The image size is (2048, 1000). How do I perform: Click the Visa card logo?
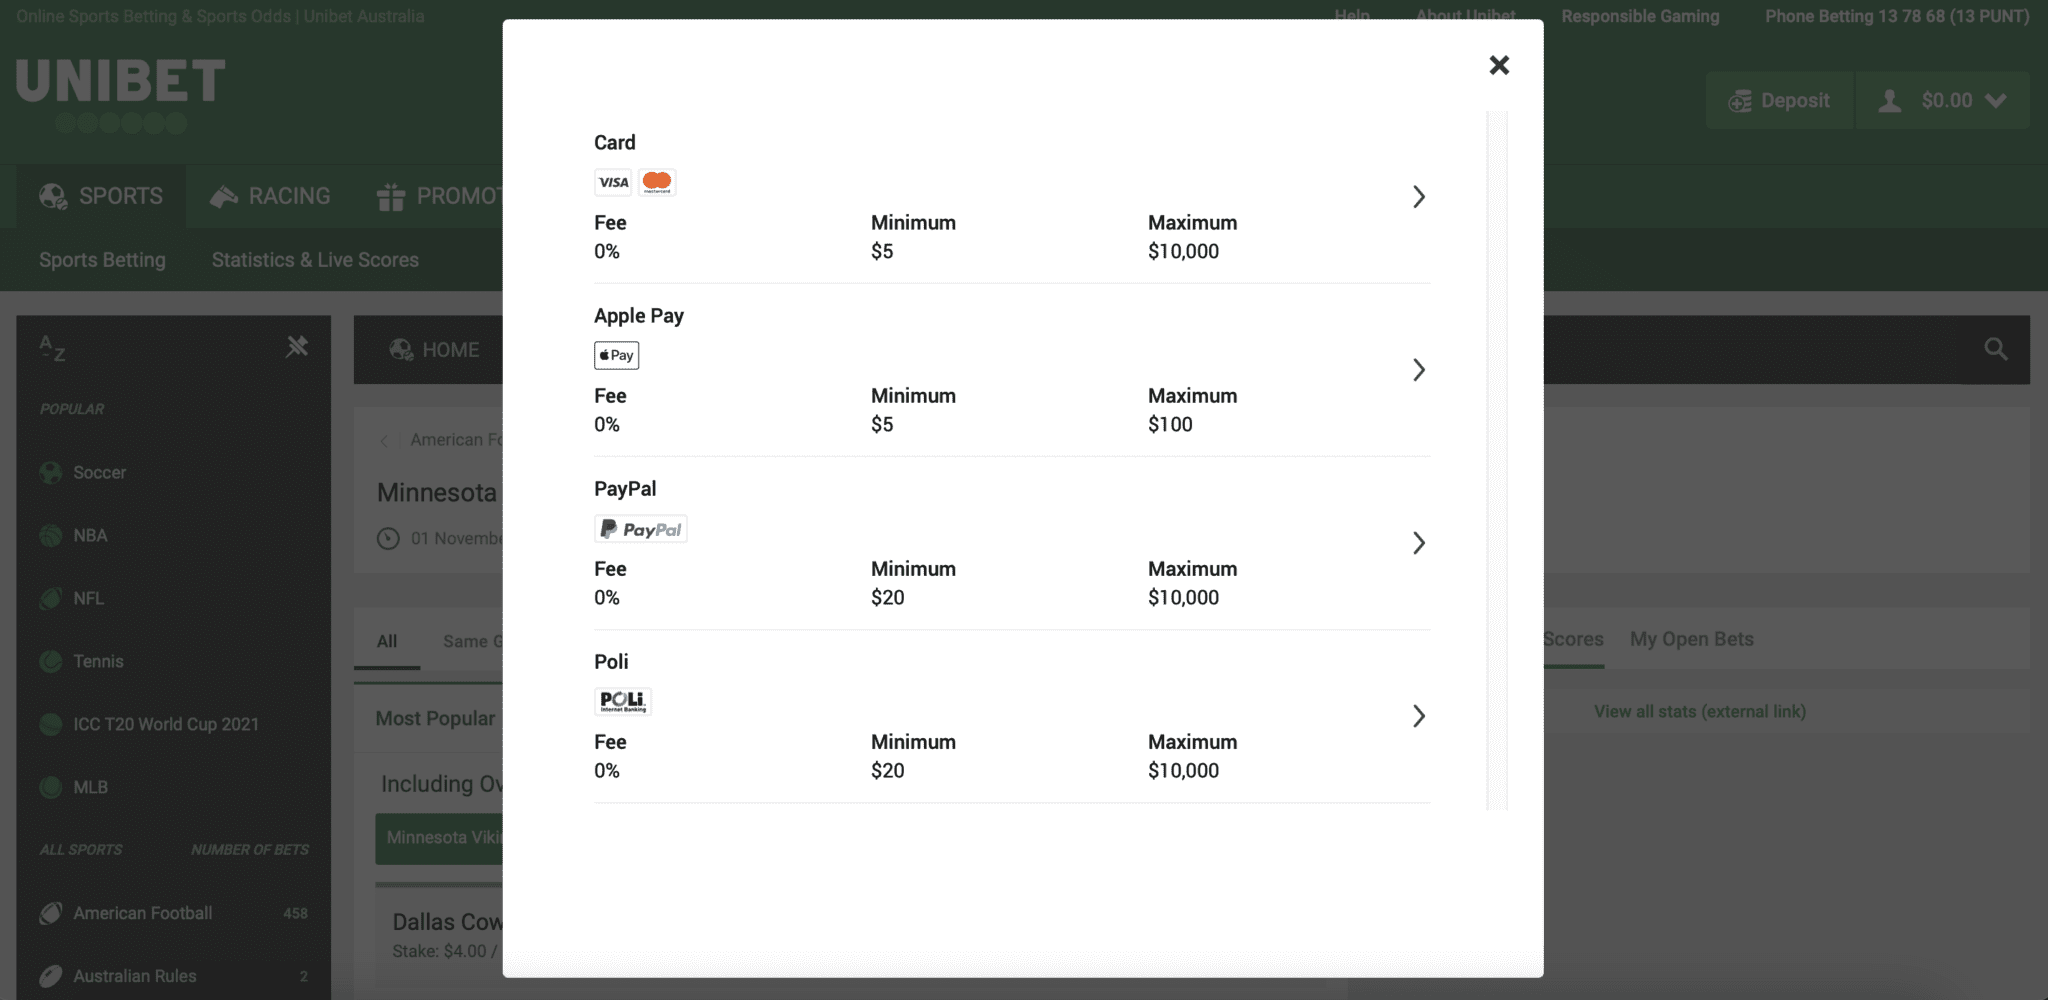tap(613, 182)
